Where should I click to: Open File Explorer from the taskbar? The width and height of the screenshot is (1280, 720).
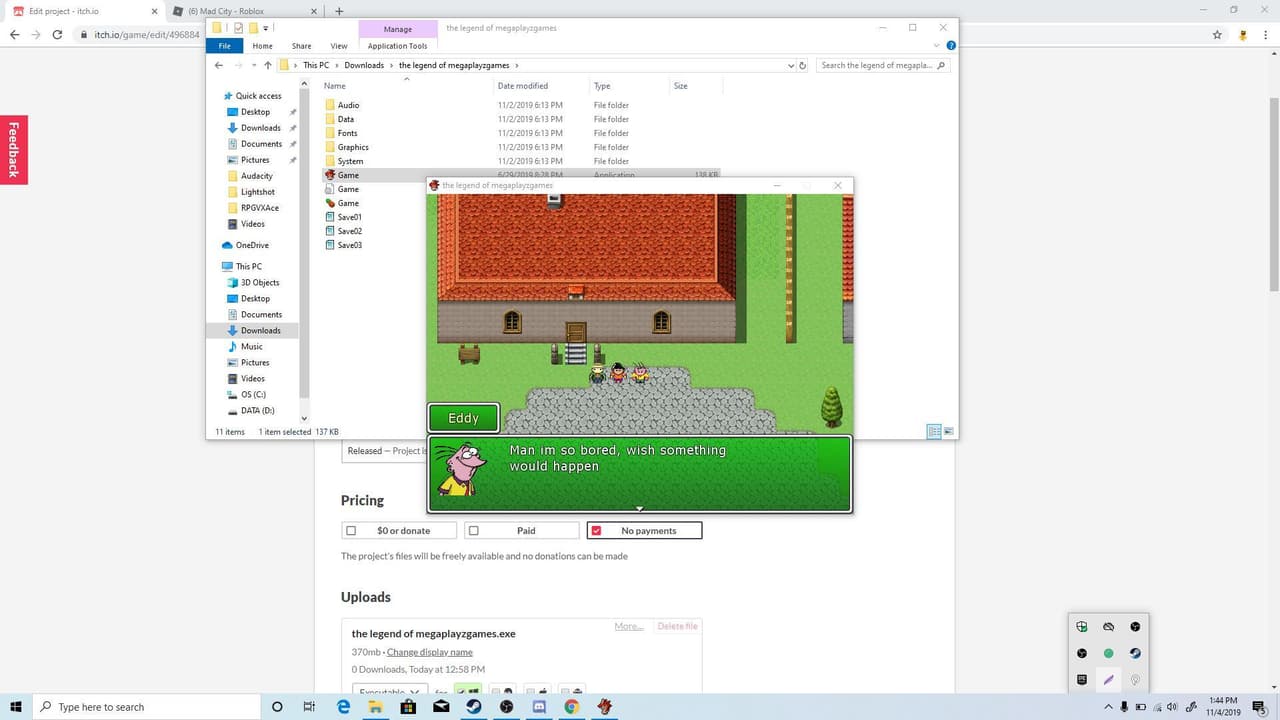pos(375,707)
